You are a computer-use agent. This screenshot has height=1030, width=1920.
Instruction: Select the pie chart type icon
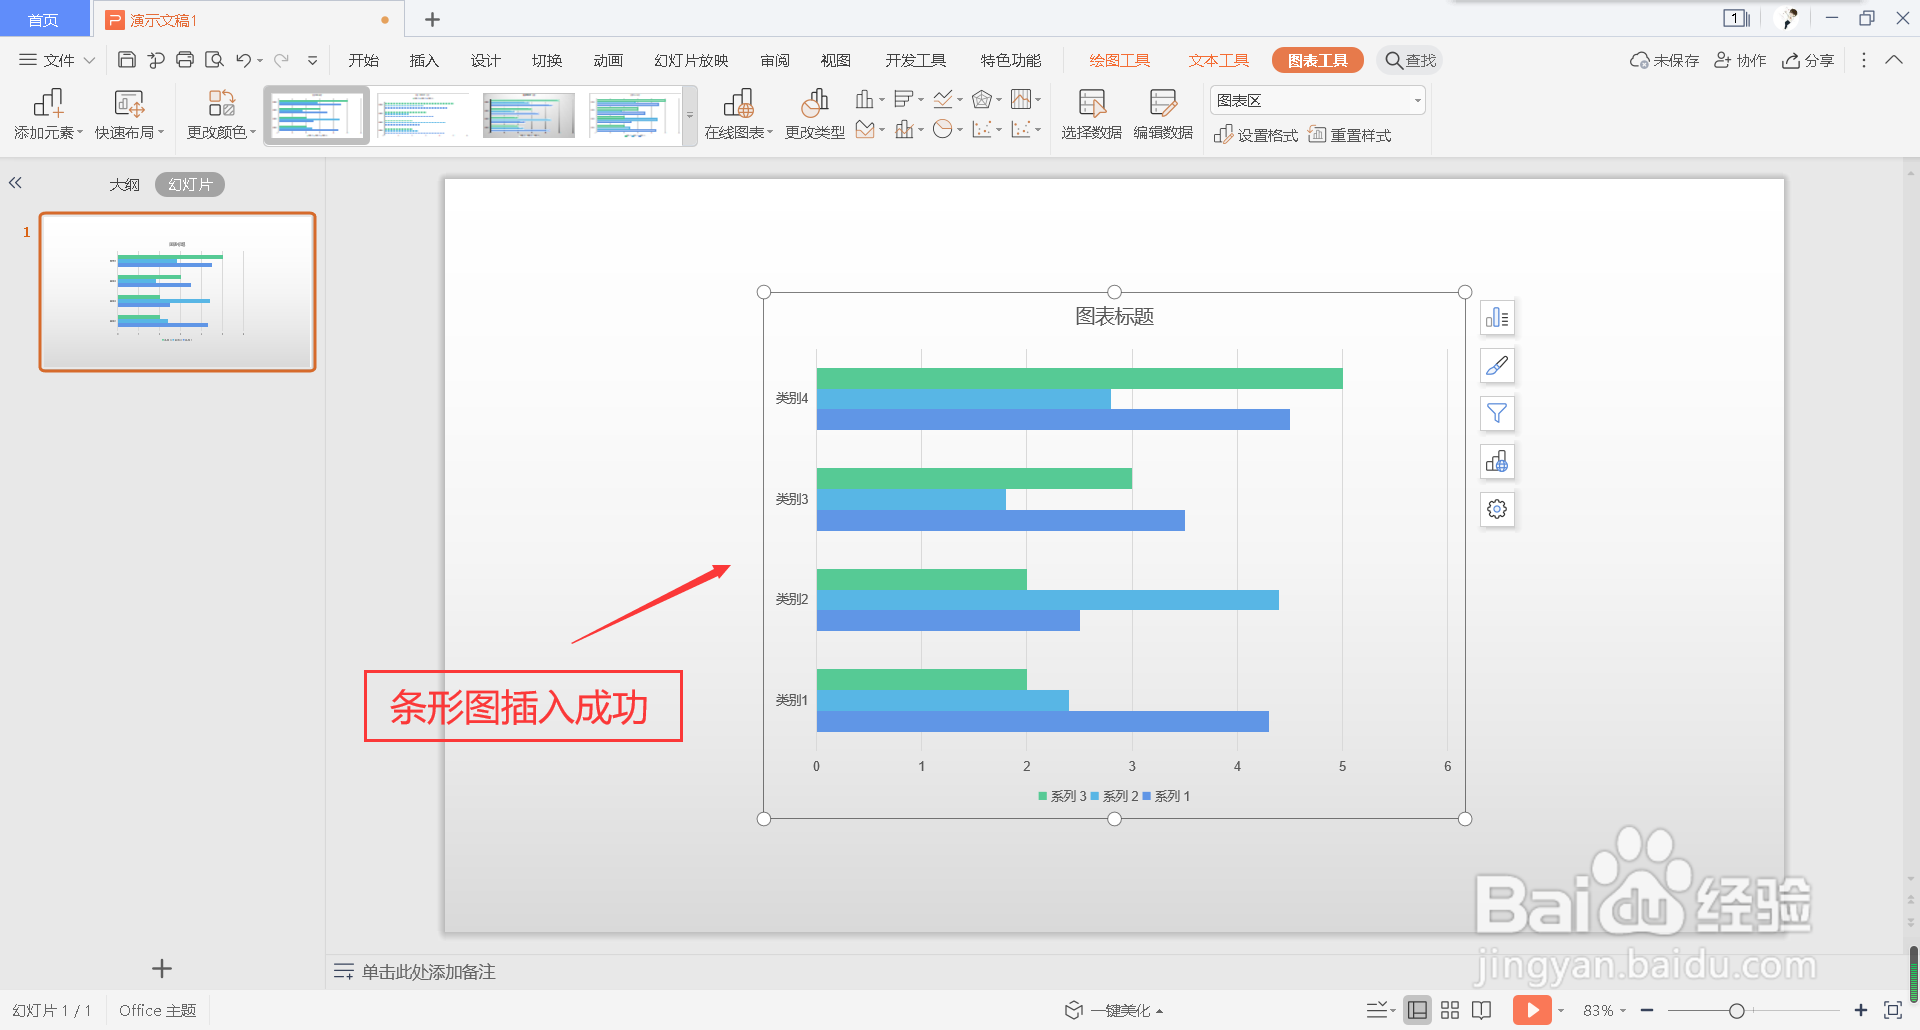(x=944, y=128)
